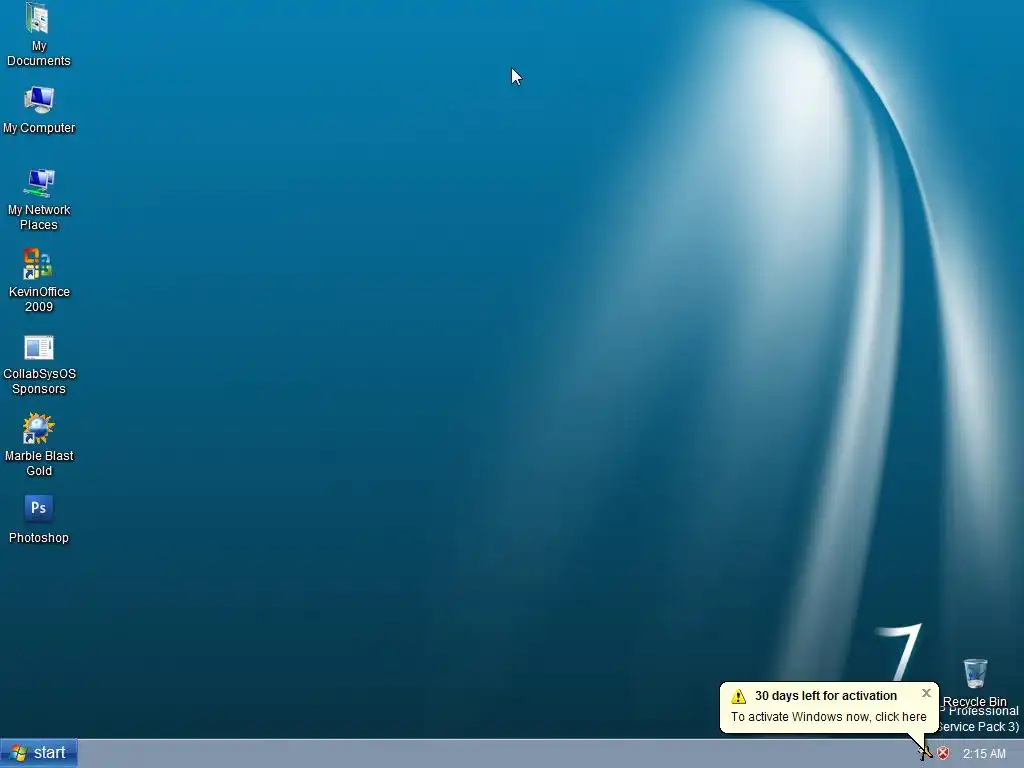Open the Start menu

coord(39,753)
